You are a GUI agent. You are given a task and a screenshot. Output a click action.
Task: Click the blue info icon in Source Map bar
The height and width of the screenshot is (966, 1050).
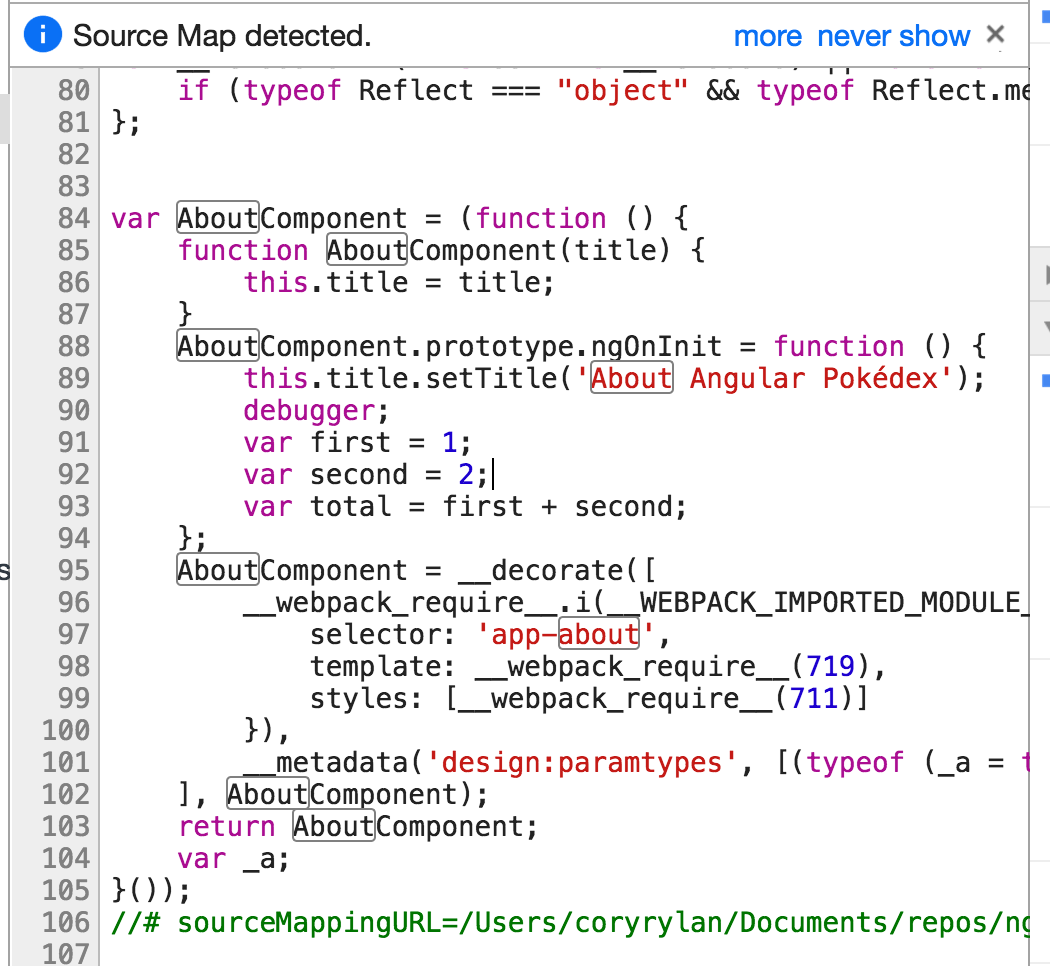[43, 34]
